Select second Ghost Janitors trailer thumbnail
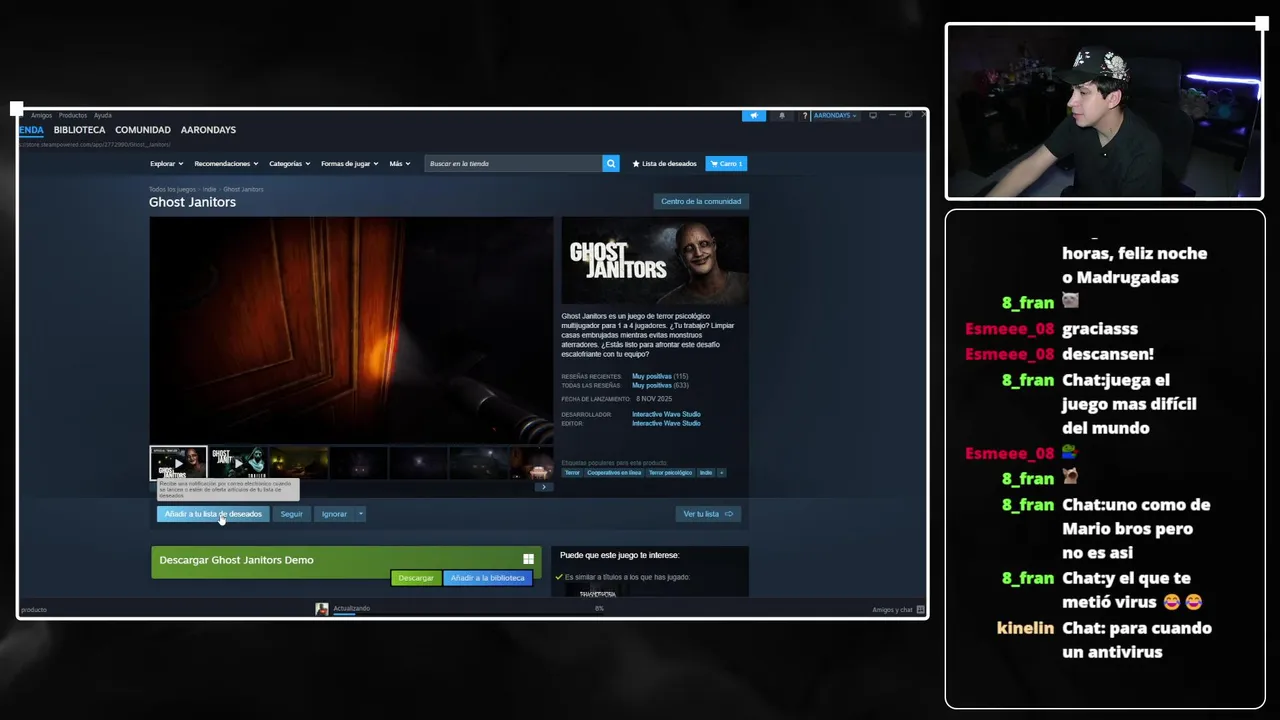This screenshot has height=720, width=1280. 237,463
